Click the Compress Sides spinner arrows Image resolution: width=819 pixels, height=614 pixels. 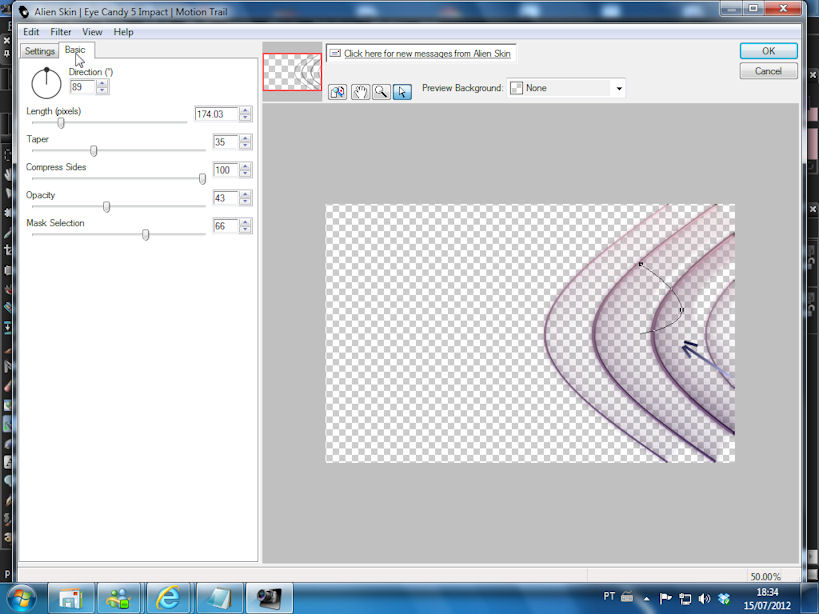pos(245,170)
